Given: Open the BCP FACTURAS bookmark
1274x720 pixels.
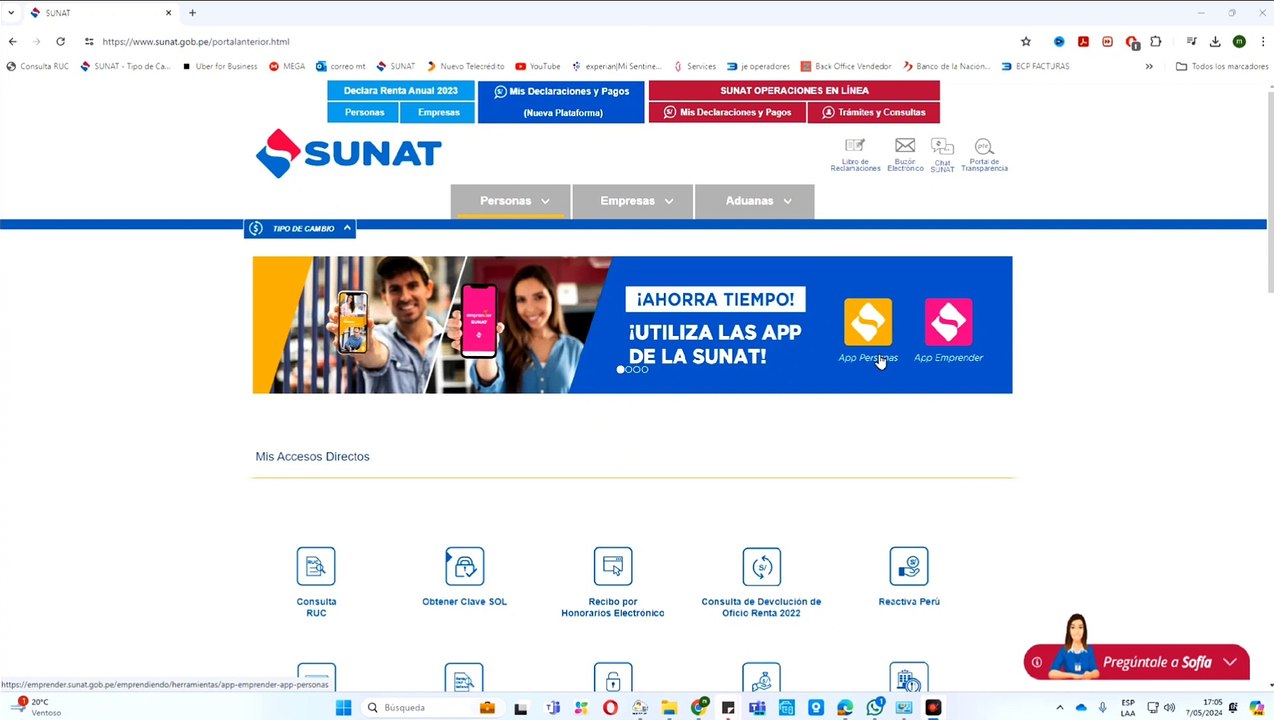Looking at the screenshot, I should tap(1035, 66).
